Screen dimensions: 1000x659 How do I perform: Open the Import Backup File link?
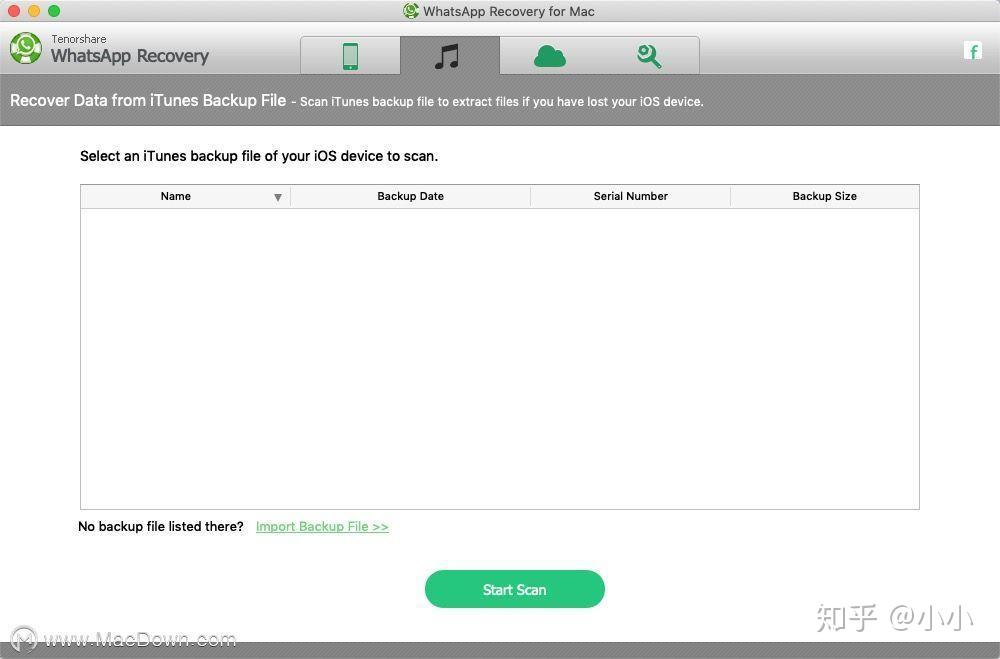tap(322, 526)
